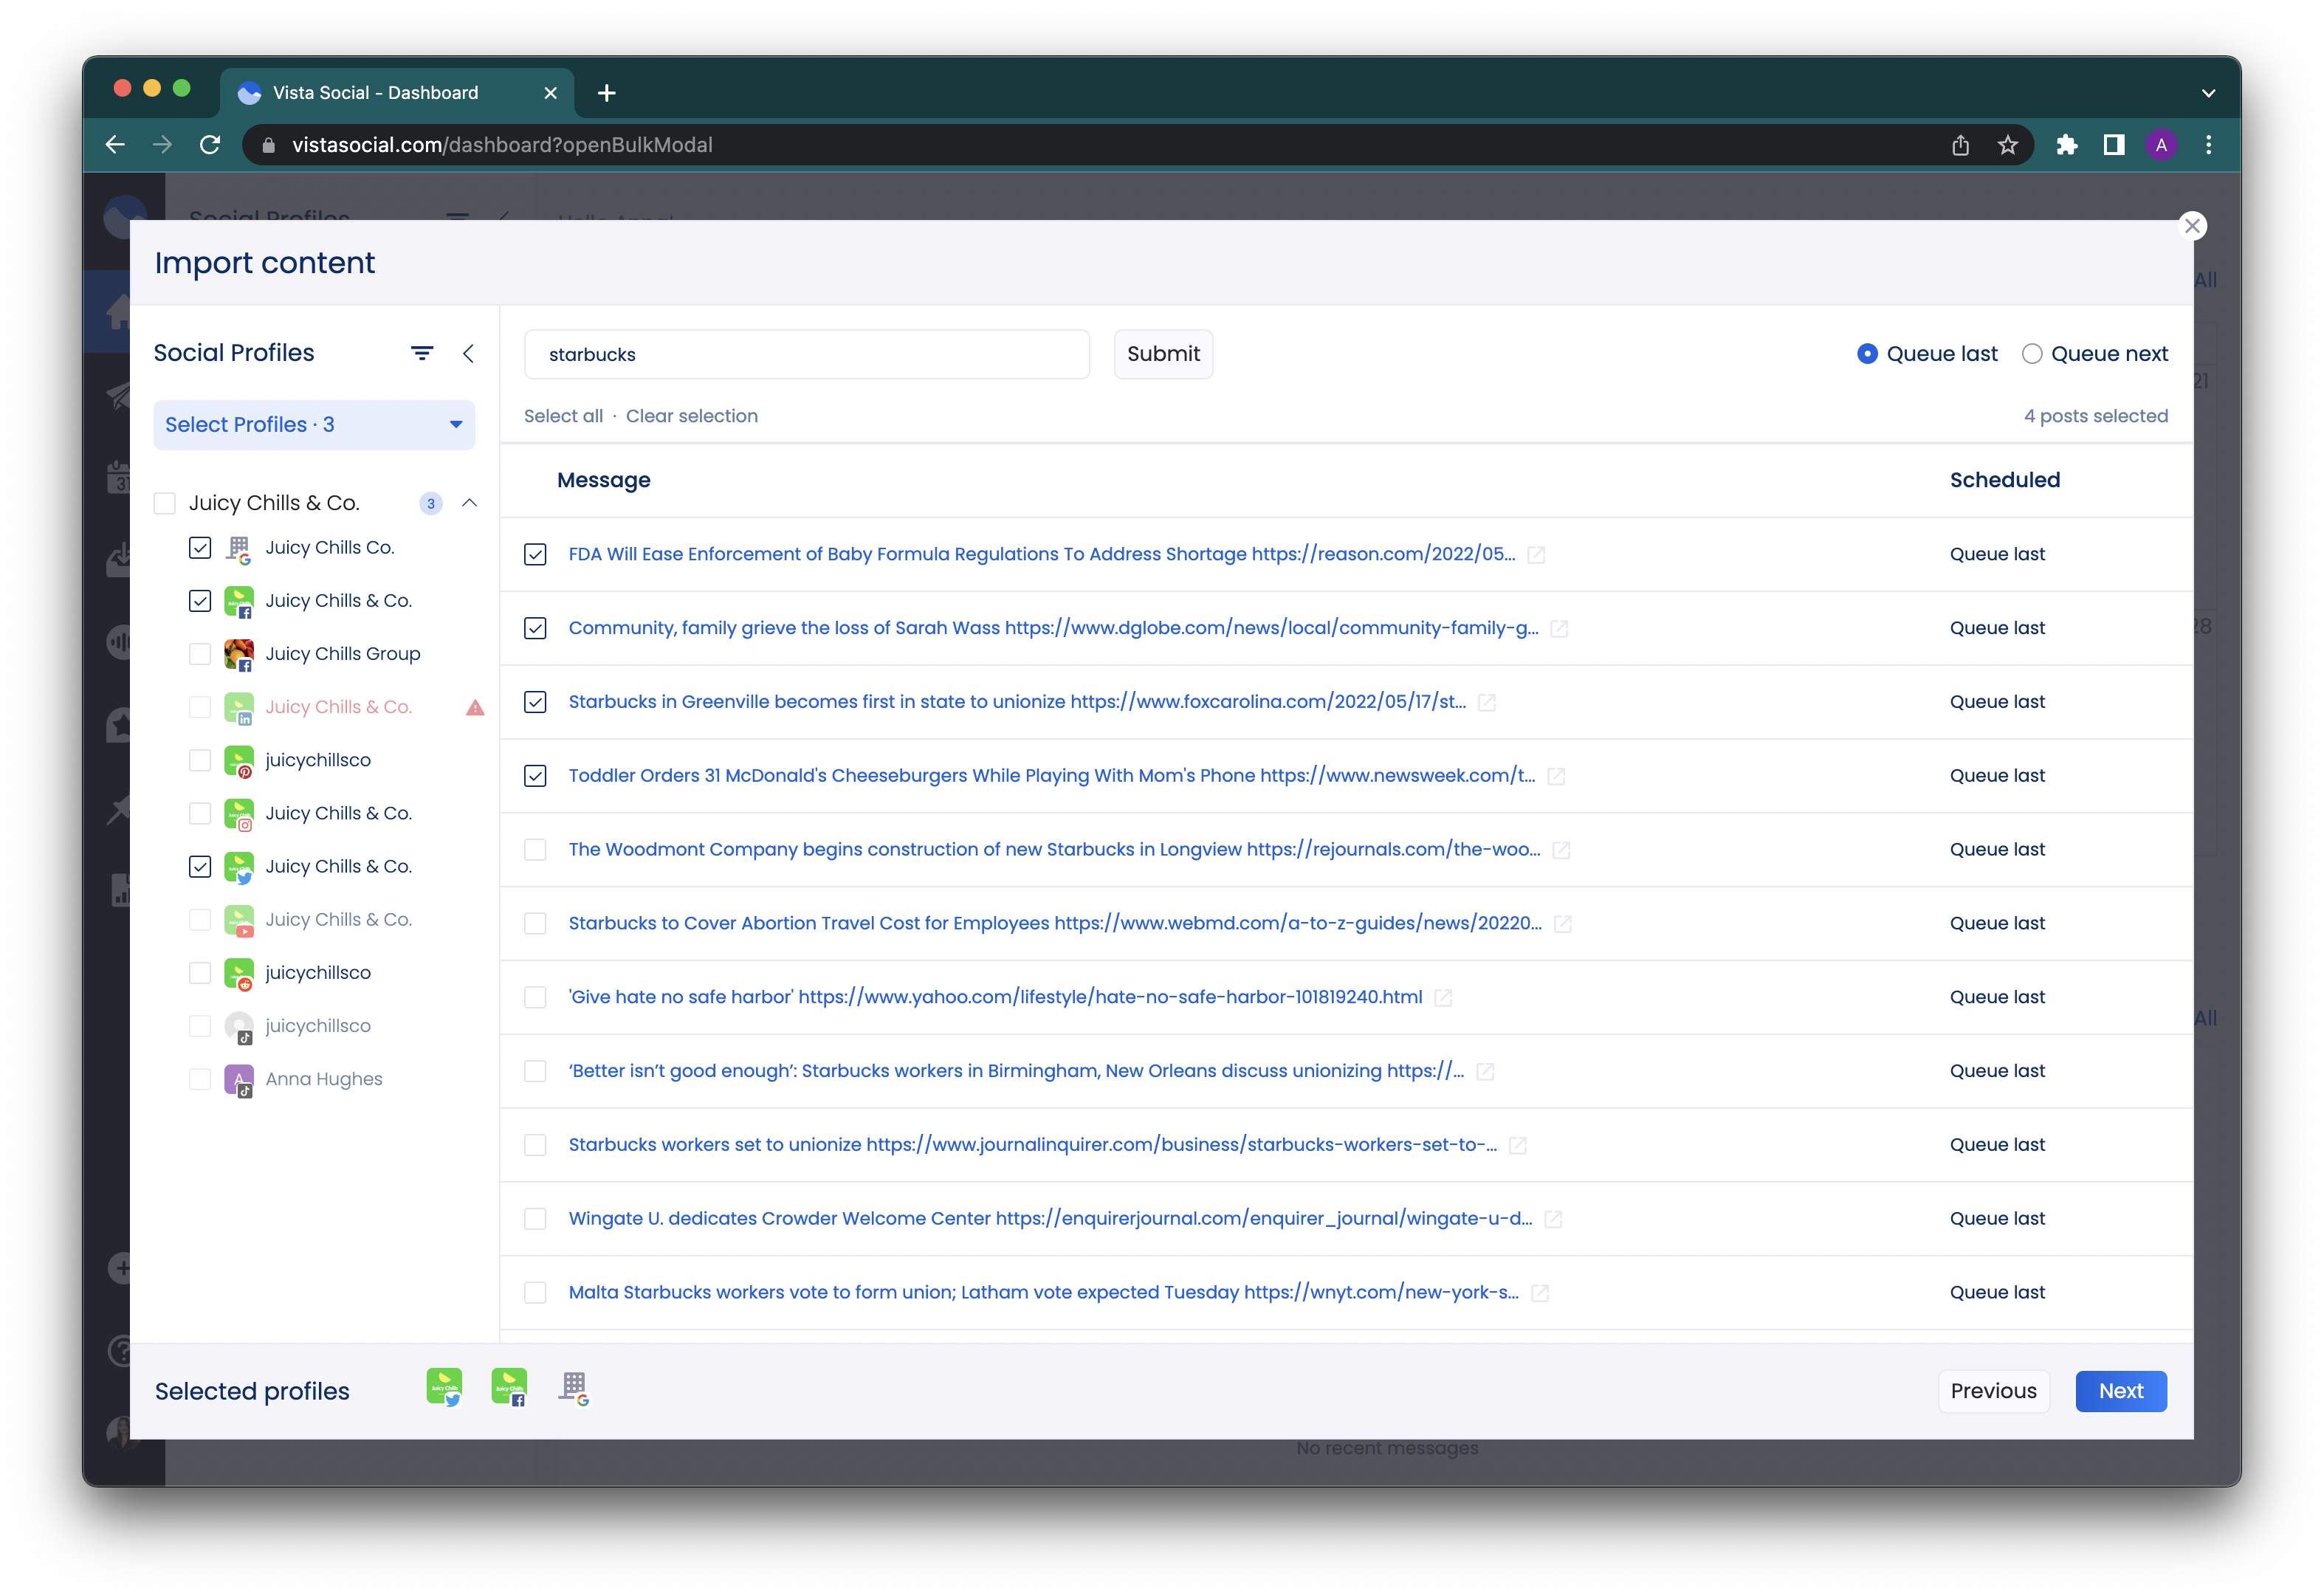Check the Juicy Chills & Co. group checkbox

[165, 503]
